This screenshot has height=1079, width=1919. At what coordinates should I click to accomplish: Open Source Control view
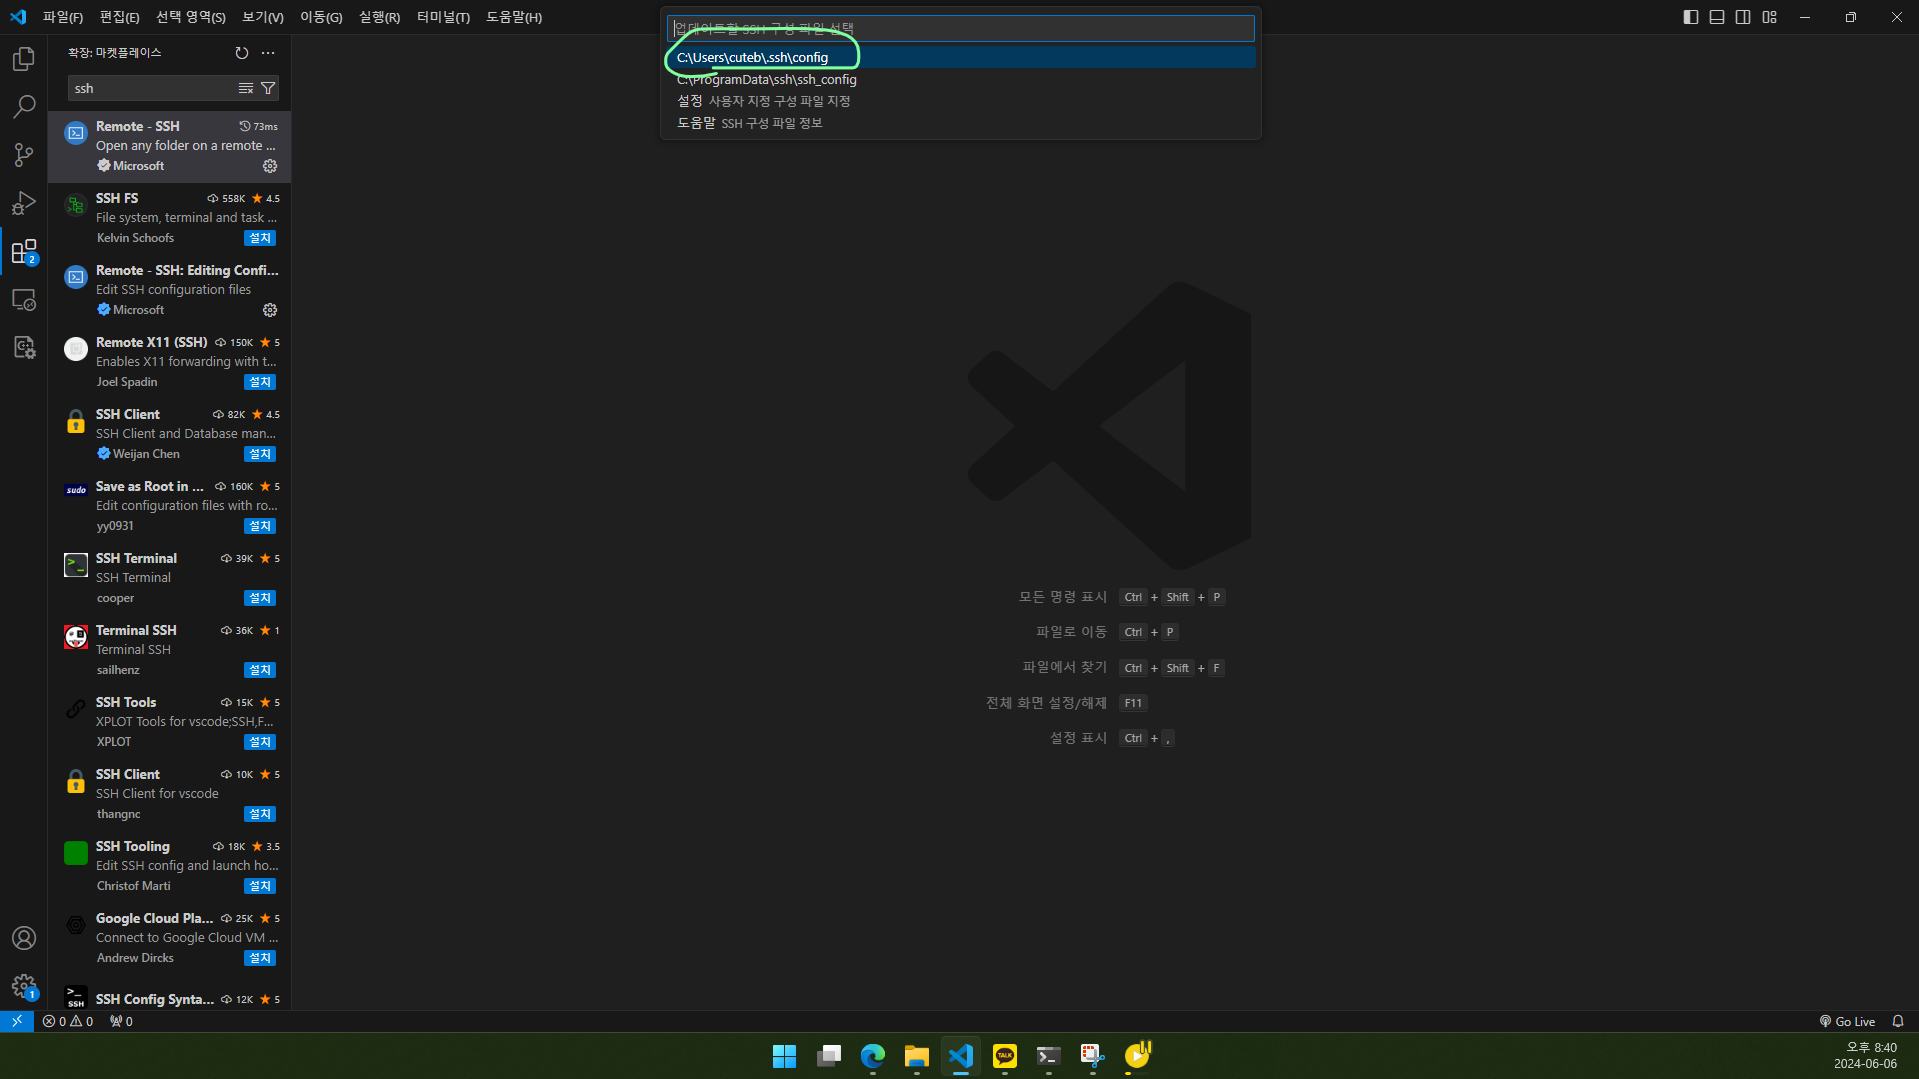point(24,154)
